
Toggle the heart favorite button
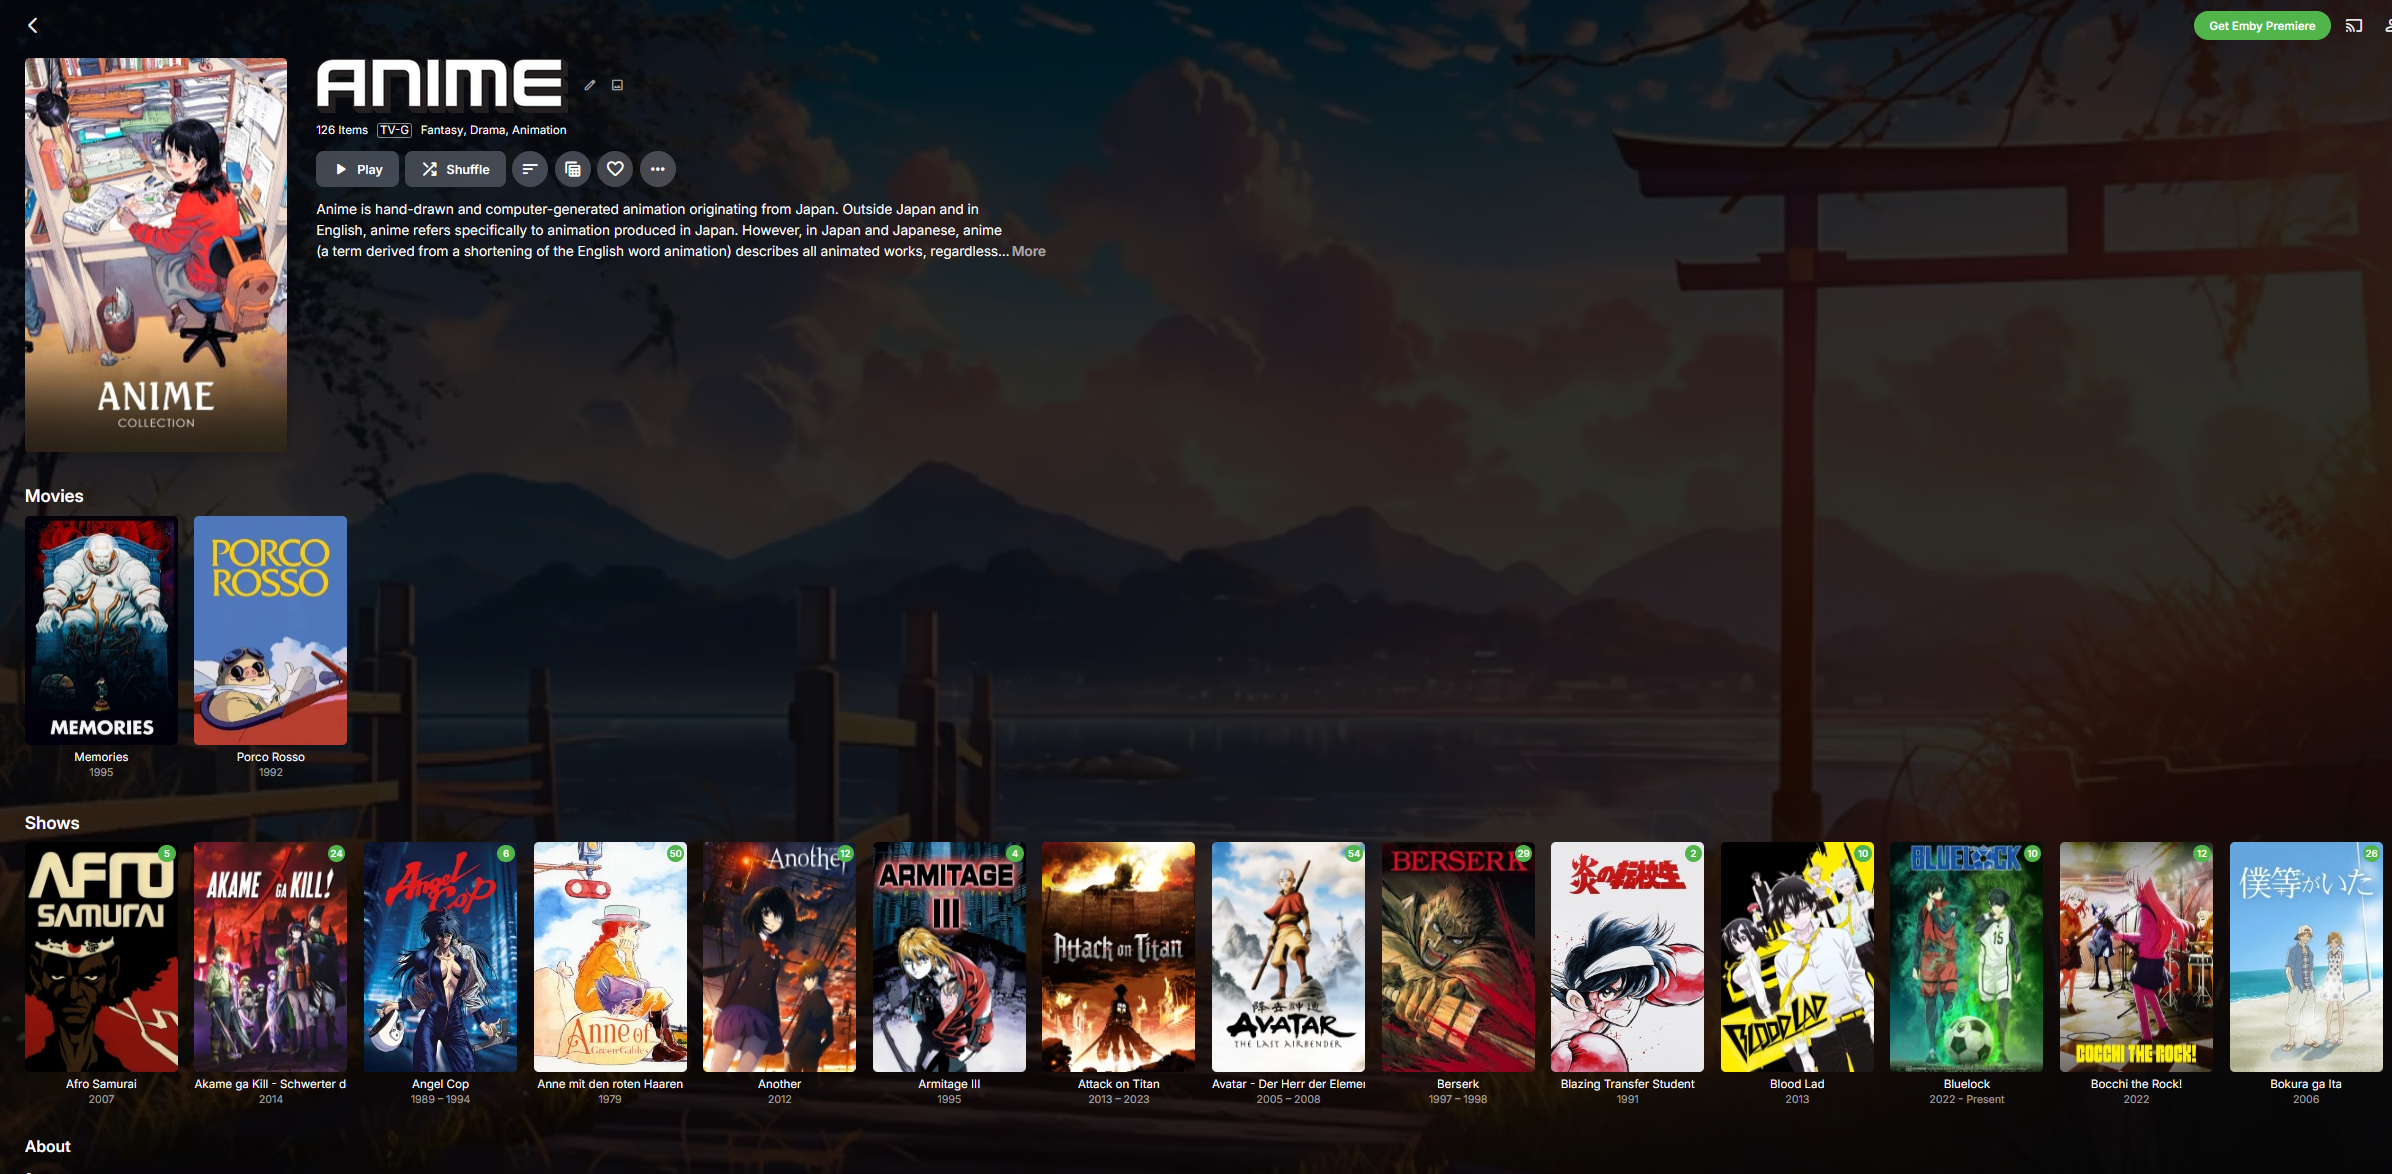[x=615, y=169]
